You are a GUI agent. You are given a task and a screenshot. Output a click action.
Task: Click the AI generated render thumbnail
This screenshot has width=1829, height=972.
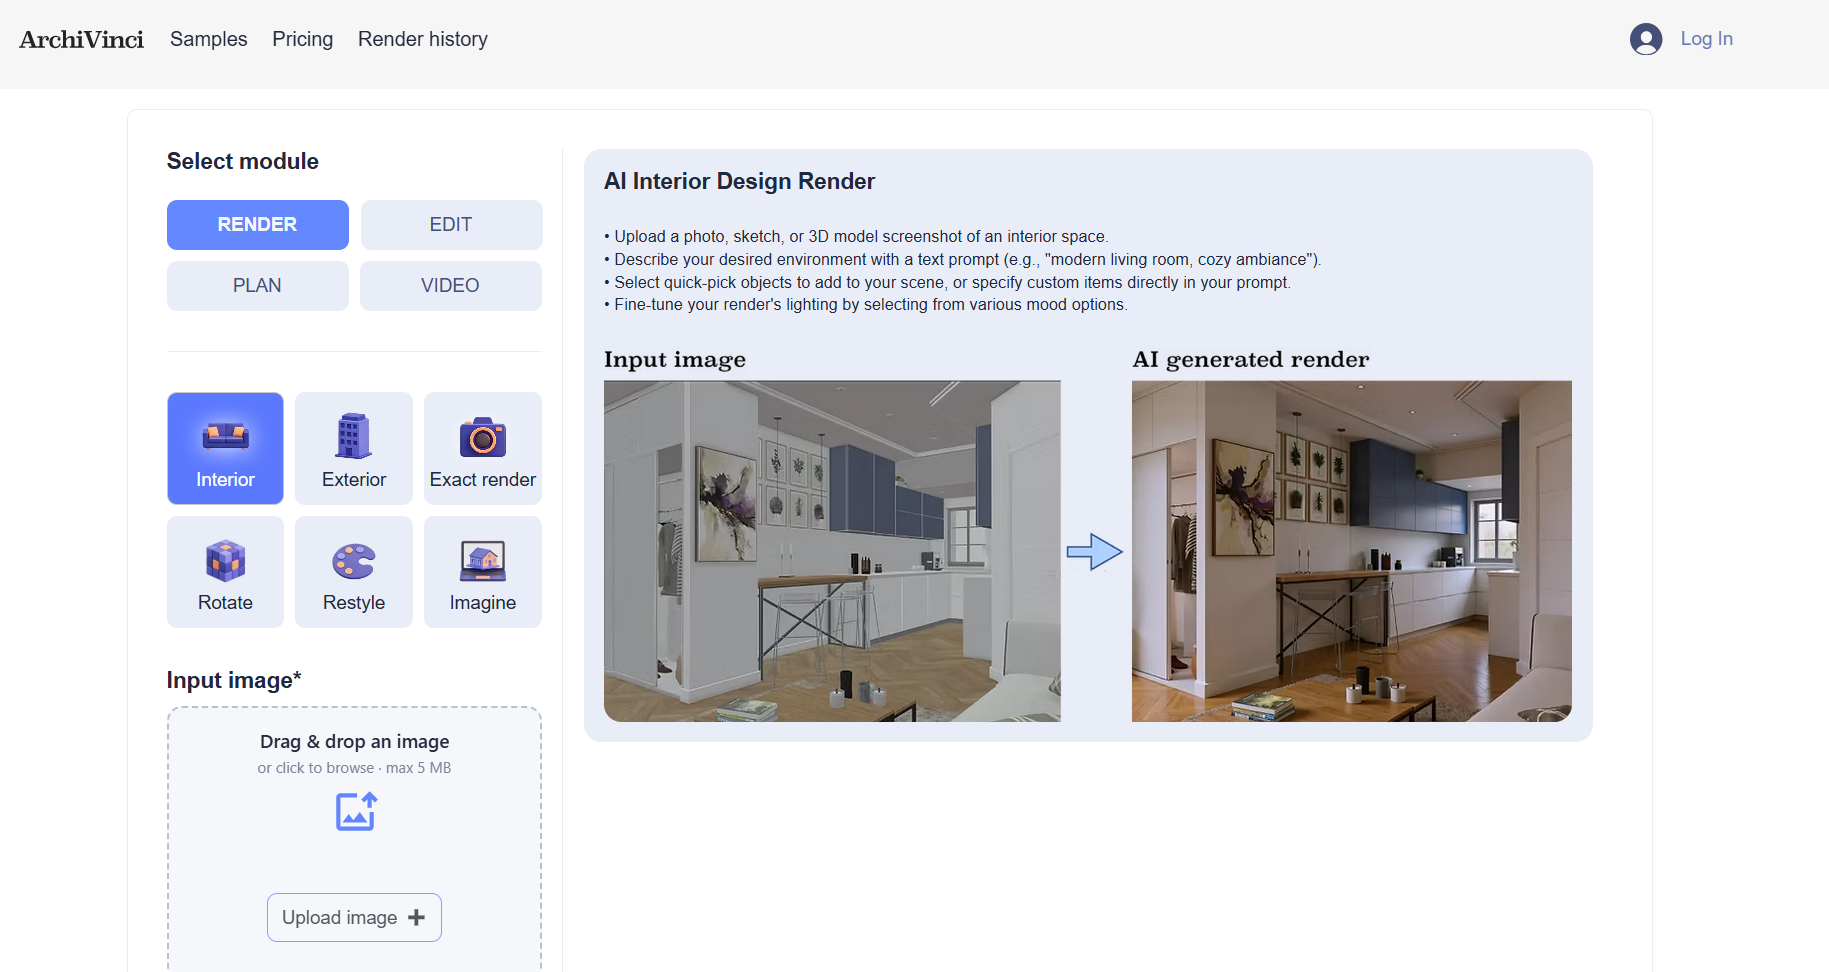click(1352, 551)
